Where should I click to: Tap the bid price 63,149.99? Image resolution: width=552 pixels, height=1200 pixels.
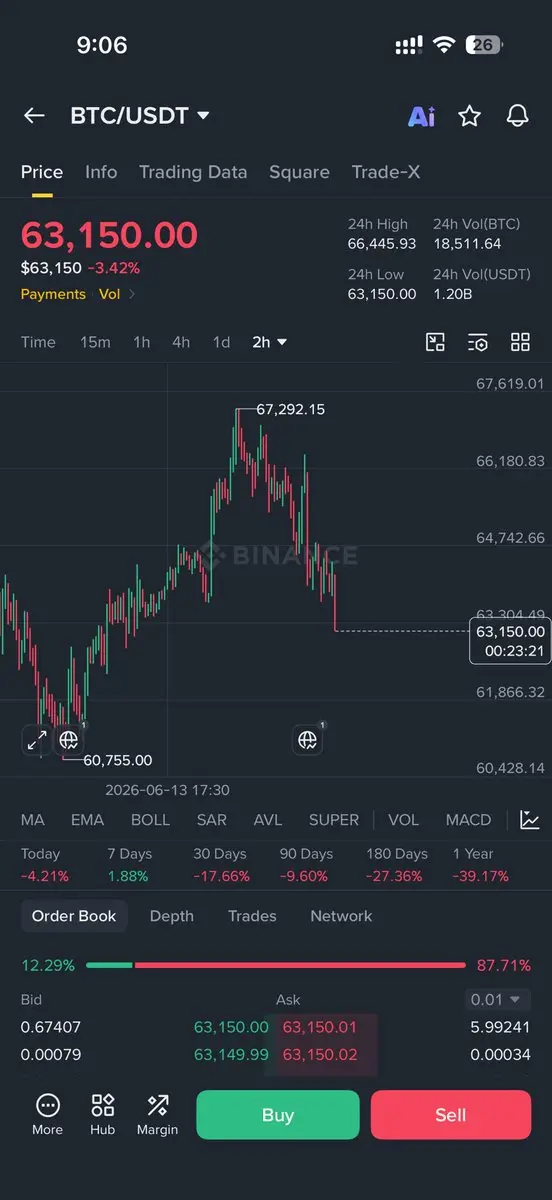[x=231, y=1054]
